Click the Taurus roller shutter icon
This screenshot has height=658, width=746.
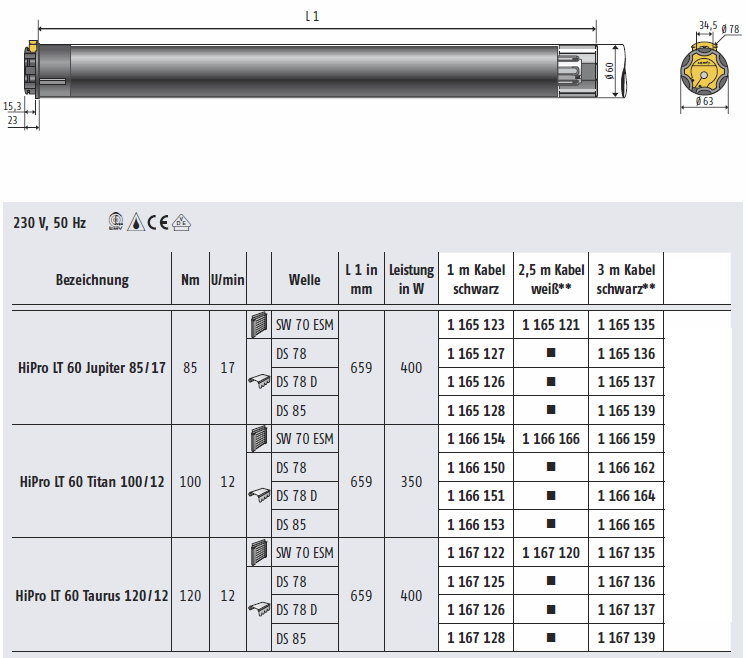[x=259, y=552]
